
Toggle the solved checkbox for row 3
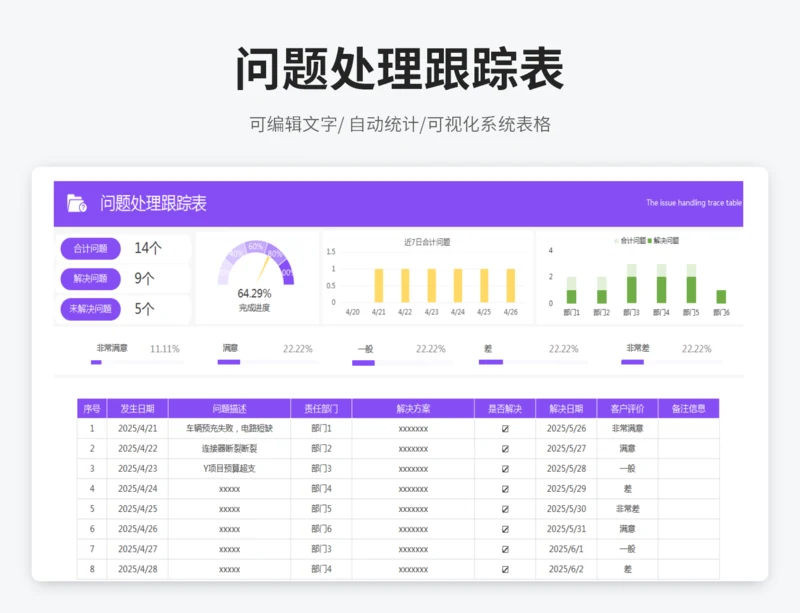[505, 469]
